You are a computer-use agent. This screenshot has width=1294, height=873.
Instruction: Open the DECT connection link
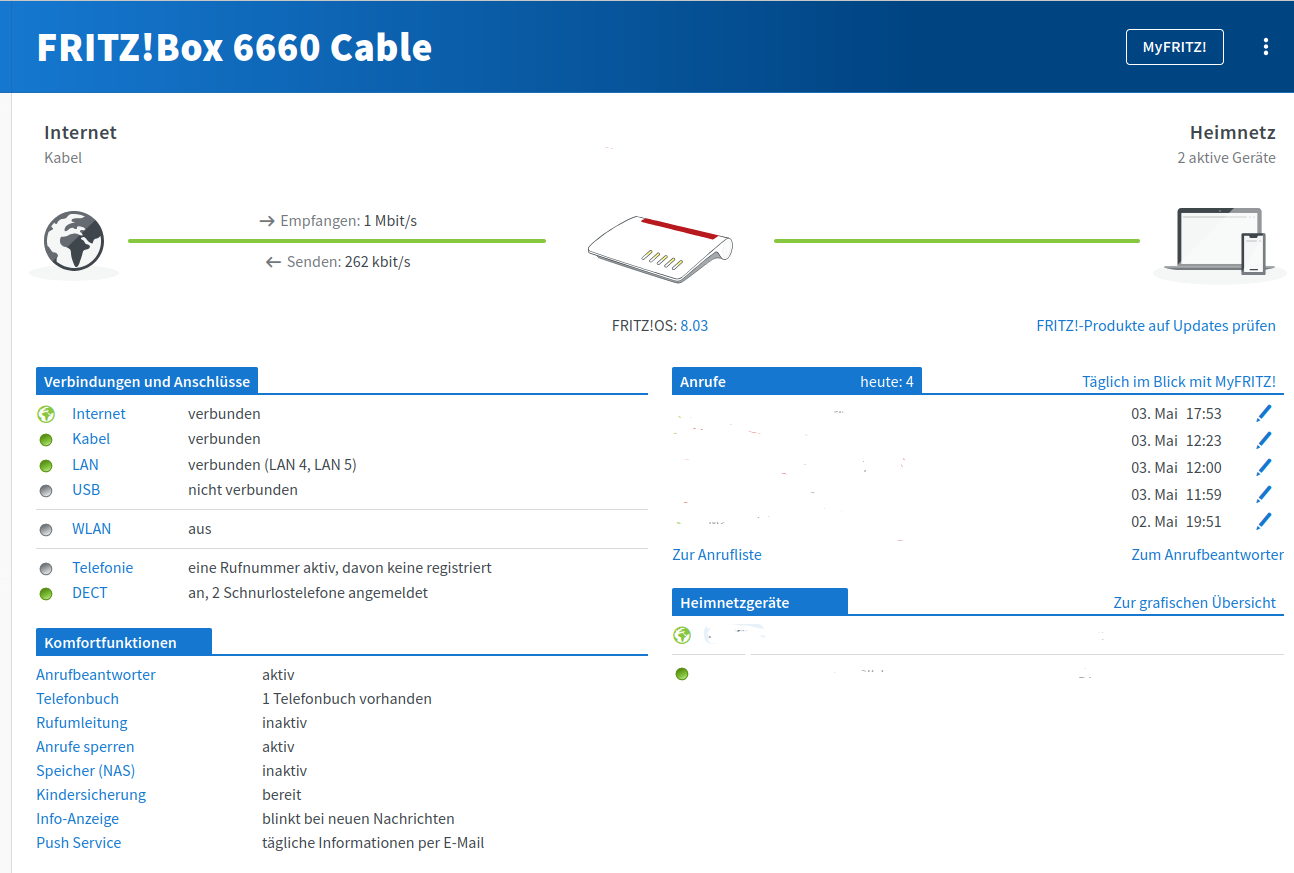pos(89,593)
